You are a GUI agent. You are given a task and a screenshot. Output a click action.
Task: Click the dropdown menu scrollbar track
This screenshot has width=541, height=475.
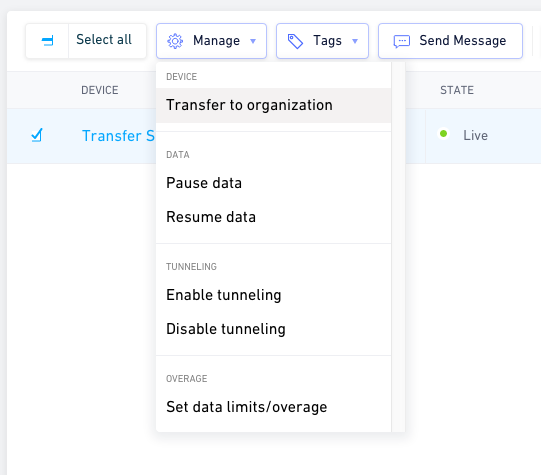[398, 247]
